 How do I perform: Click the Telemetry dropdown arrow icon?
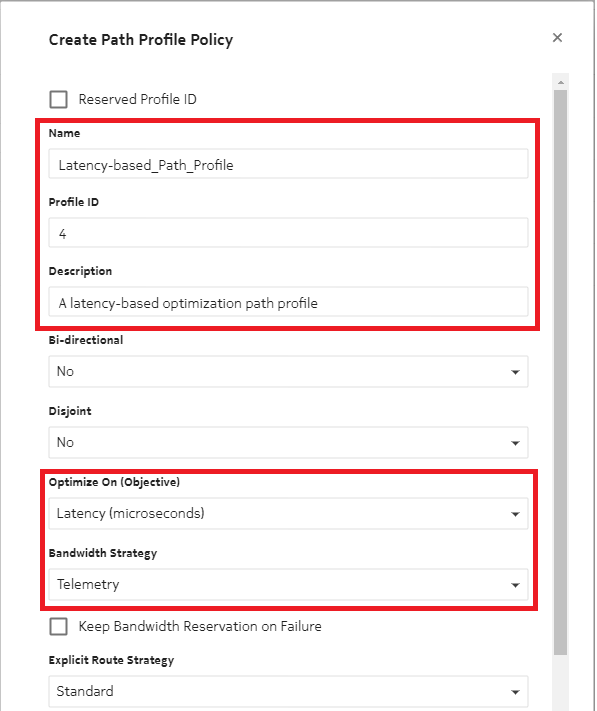(x=515, y=585)
